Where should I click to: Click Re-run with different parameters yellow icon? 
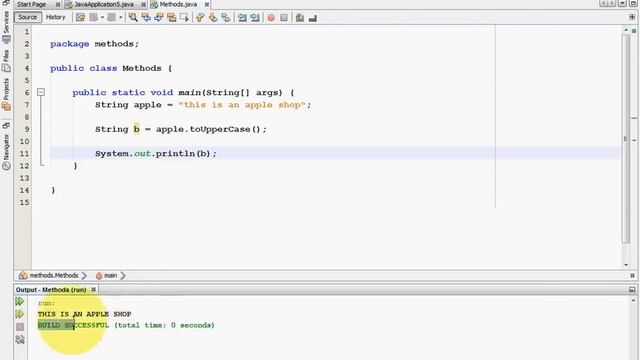click(x=20, y=314)
